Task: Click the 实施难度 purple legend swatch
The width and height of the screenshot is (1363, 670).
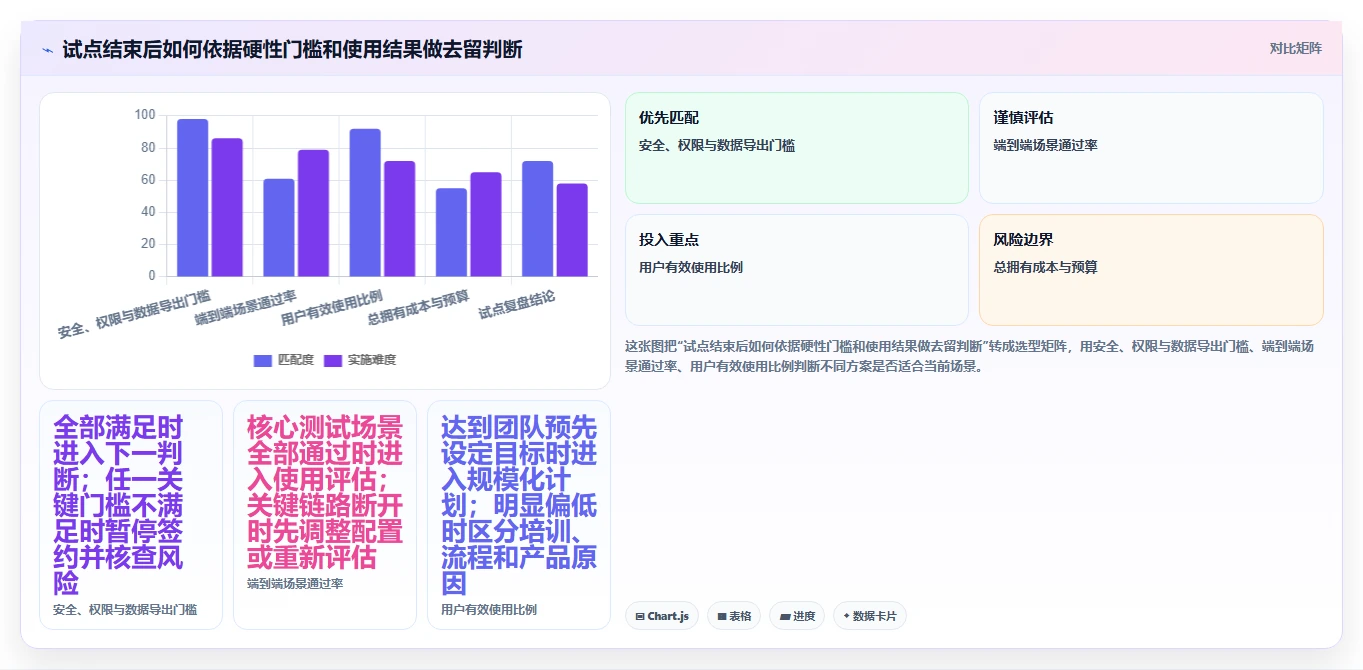Action: 333,361
